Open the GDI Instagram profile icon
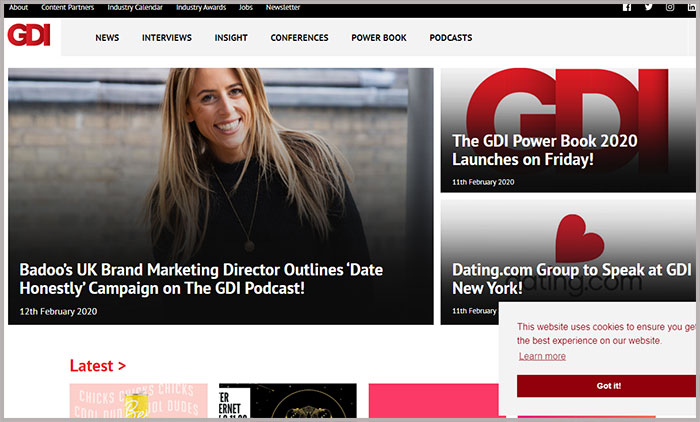This screenshot has width=700, height=422. [670, 7]
